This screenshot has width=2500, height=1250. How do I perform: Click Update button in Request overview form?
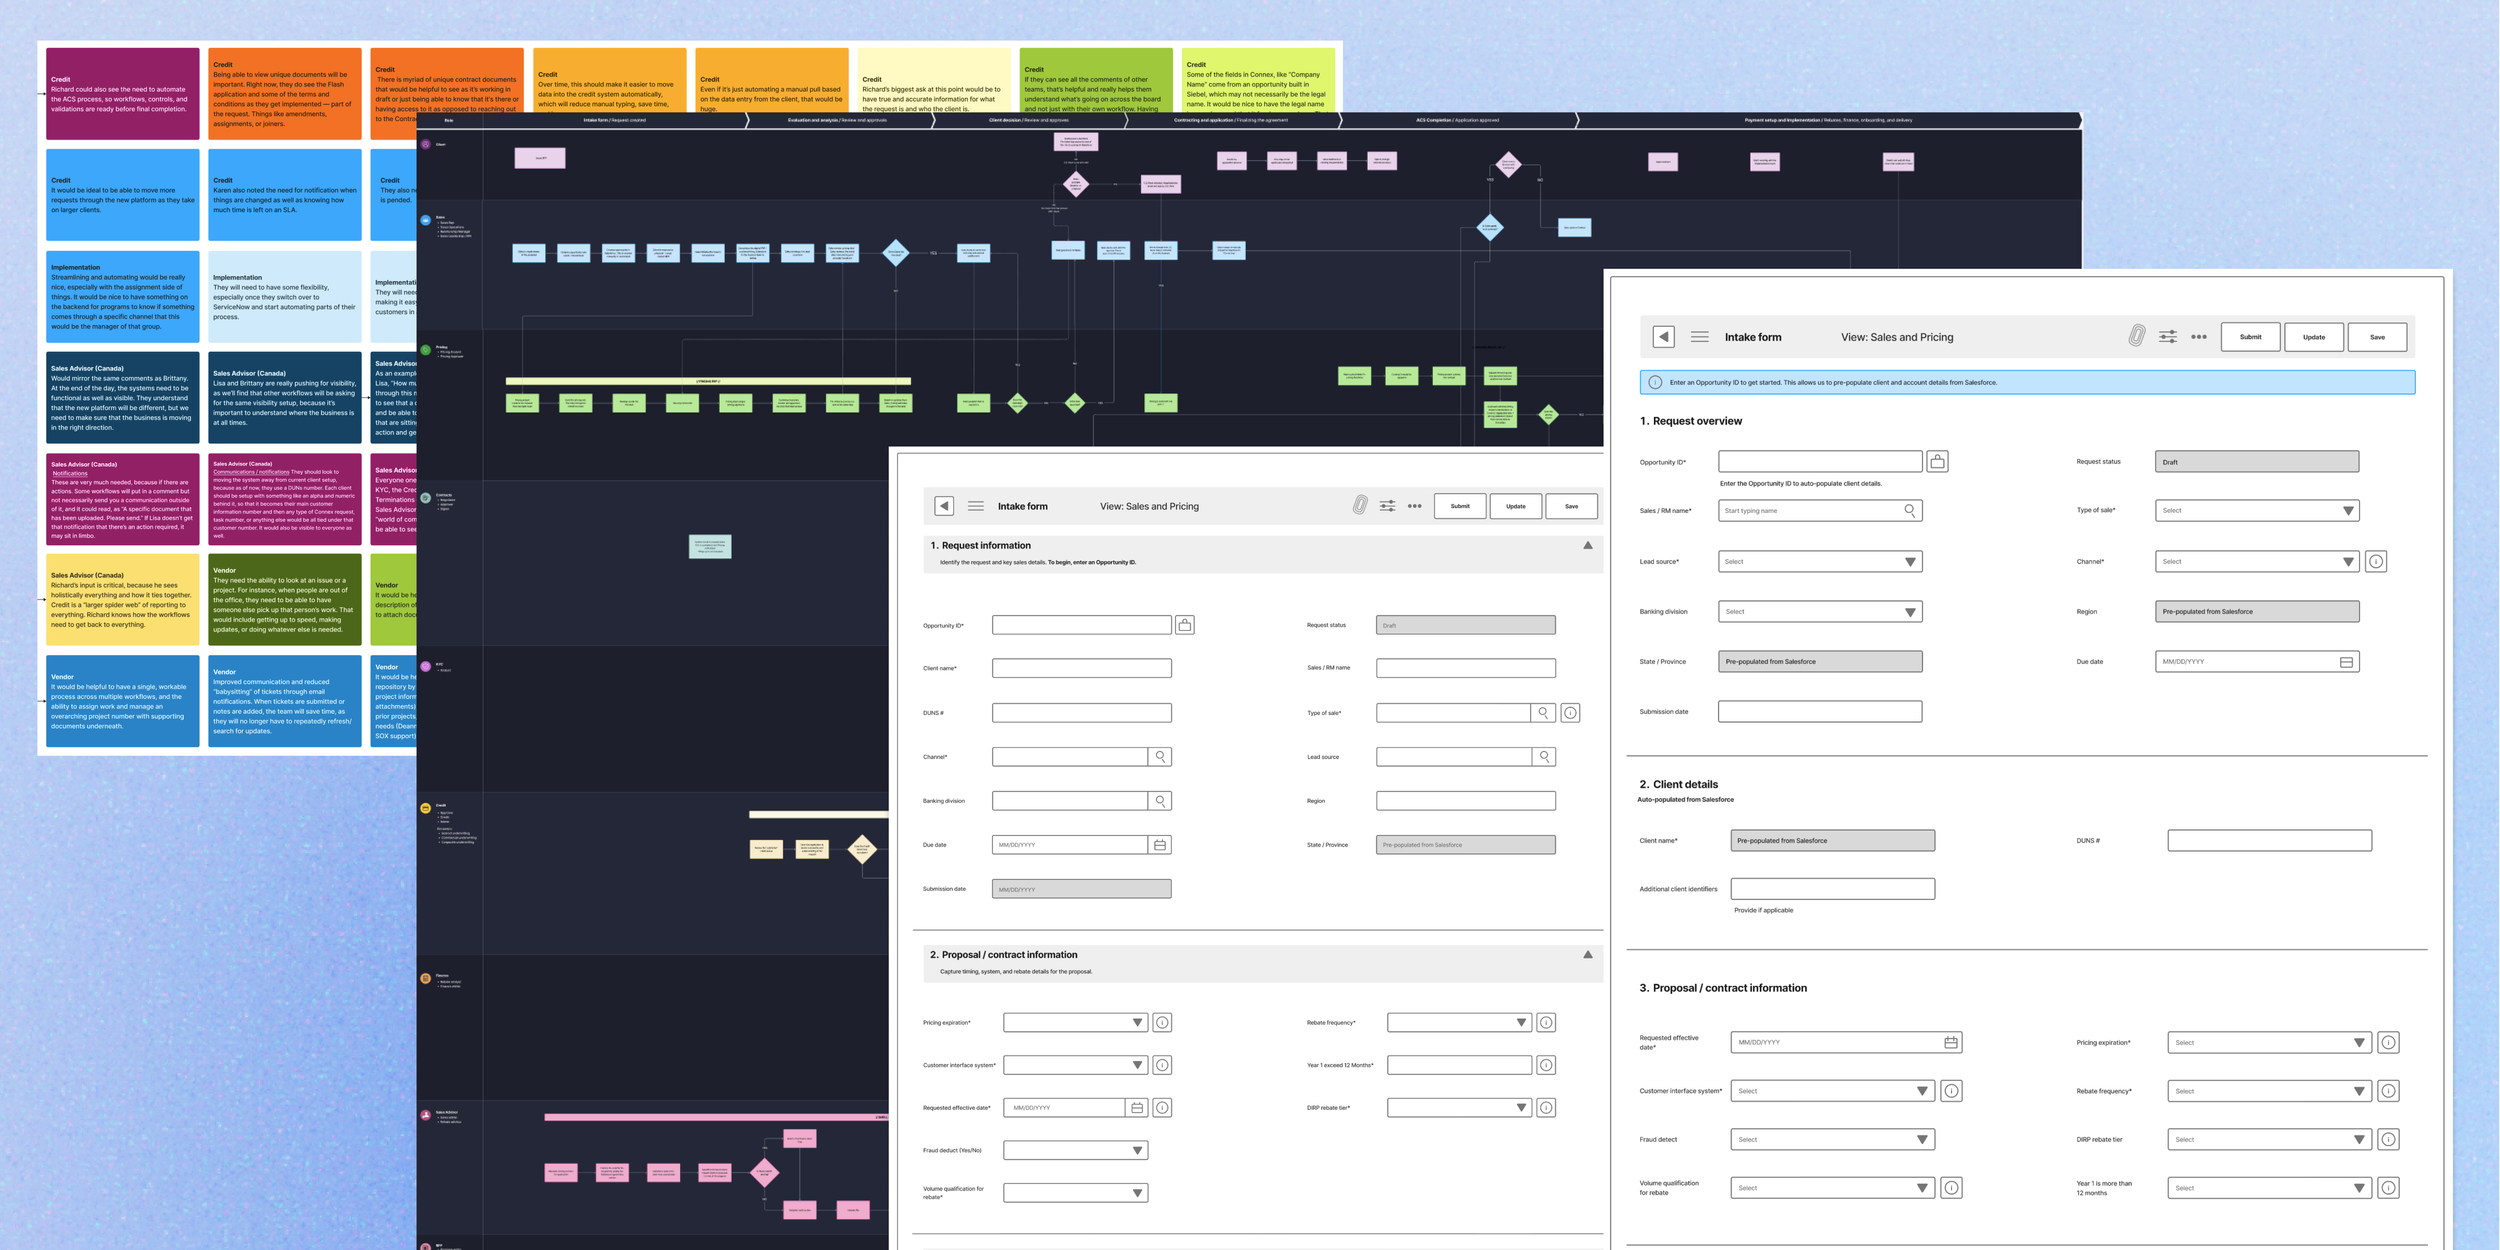click(x=2313, y=337)
